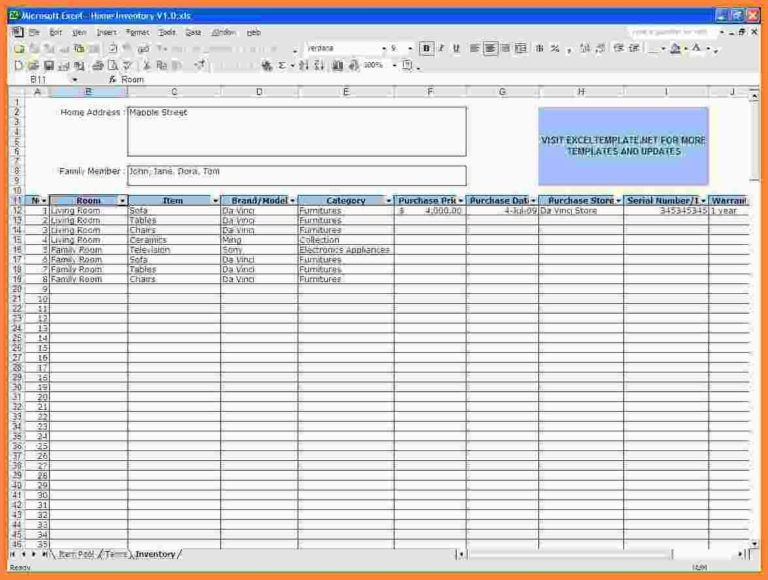The image size is (768, 580).
Task: Open the Purchase Price filter dropdown
Action: pos(461,201)
